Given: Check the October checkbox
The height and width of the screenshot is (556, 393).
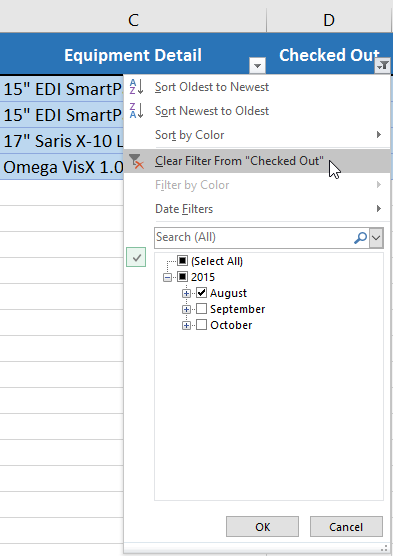Looking at the screenshot, I should [x=201, y=325].
